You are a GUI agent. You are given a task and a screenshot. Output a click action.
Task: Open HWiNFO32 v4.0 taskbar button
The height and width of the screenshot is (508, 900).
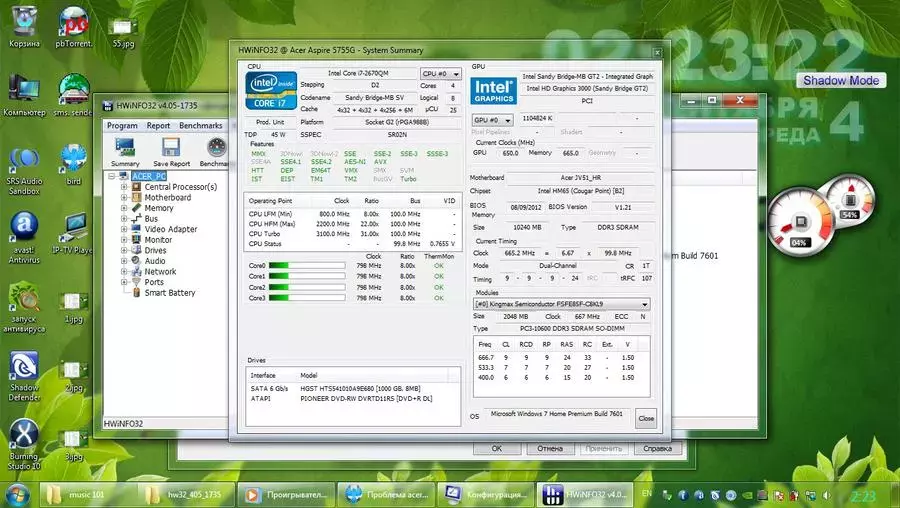[585, 495]
